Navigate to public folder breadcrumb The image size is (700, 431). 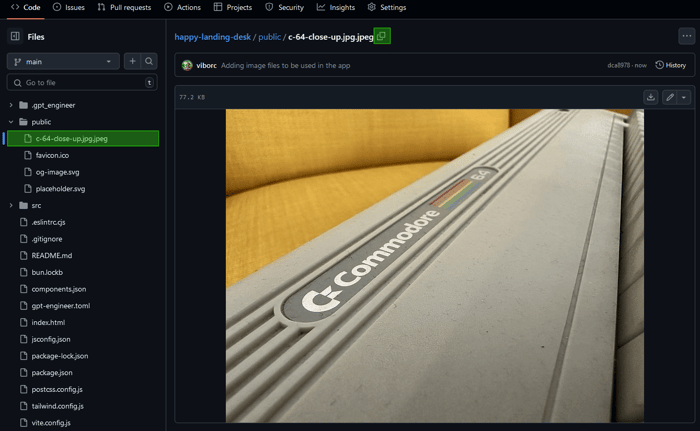pos(270,37)
